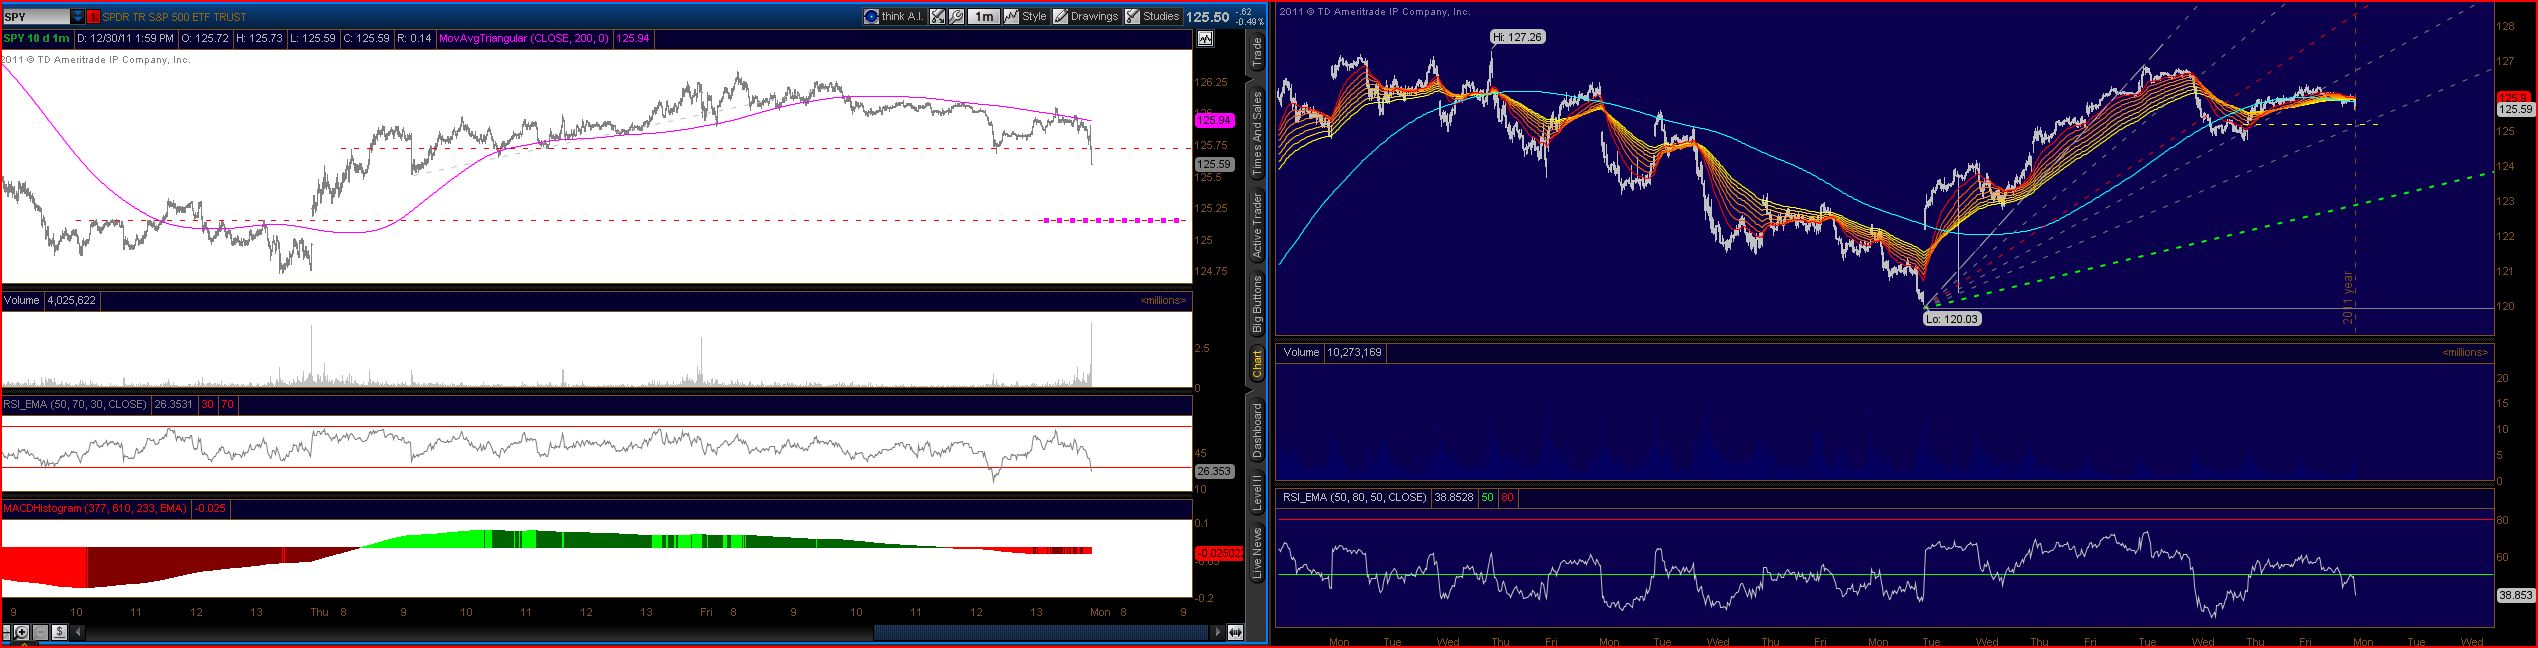This screenshot has height=648, width=2538.
Task: Open the Style menu
Action: [1025, 16]
